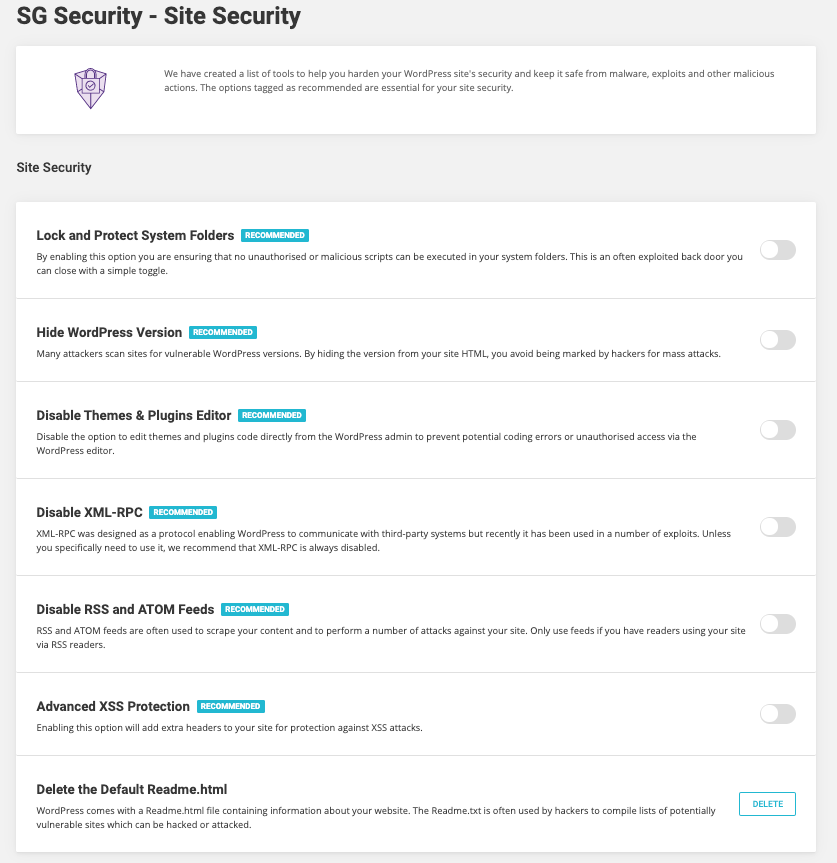Click the SG Security - Site Security page title
This screenshot has height=863, width=837.
coord(158,16)
